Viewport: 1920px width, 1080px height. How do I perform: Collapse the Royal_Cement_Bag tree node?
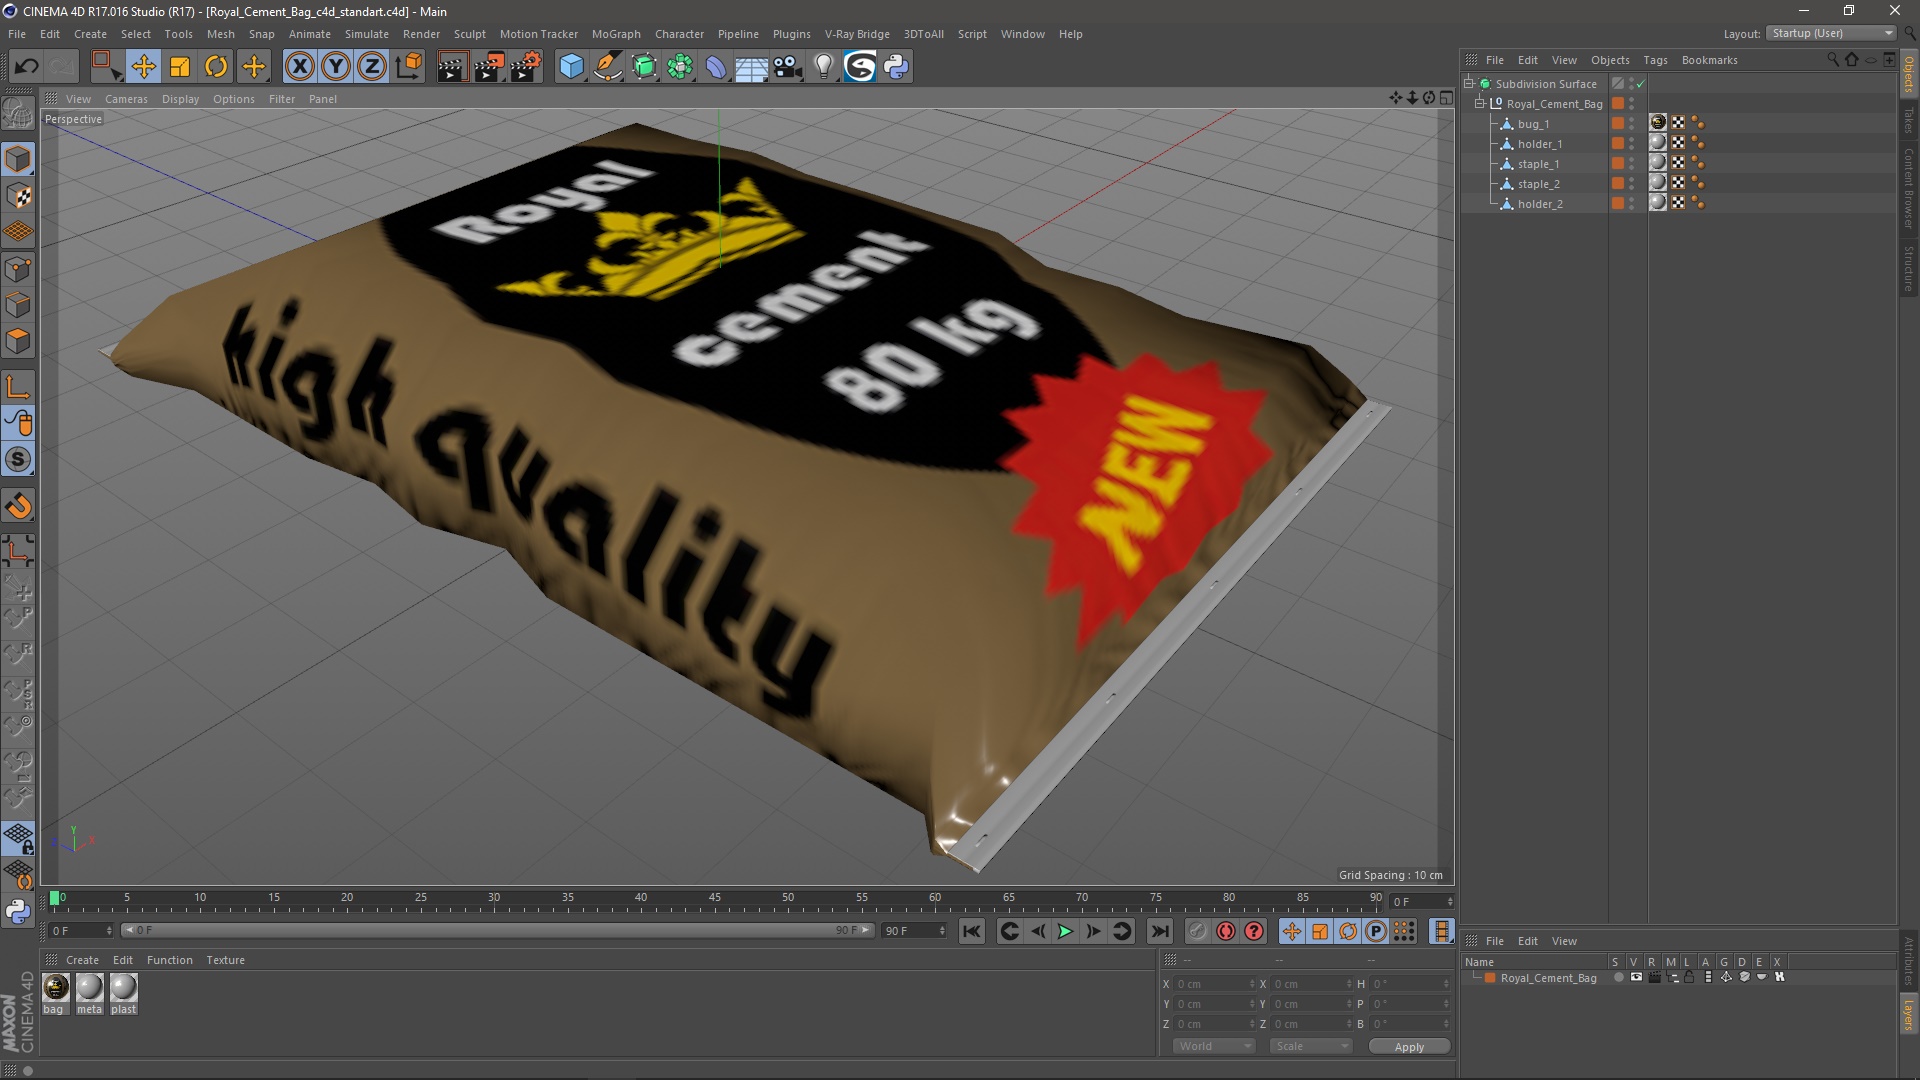[x=1480, y=103]
